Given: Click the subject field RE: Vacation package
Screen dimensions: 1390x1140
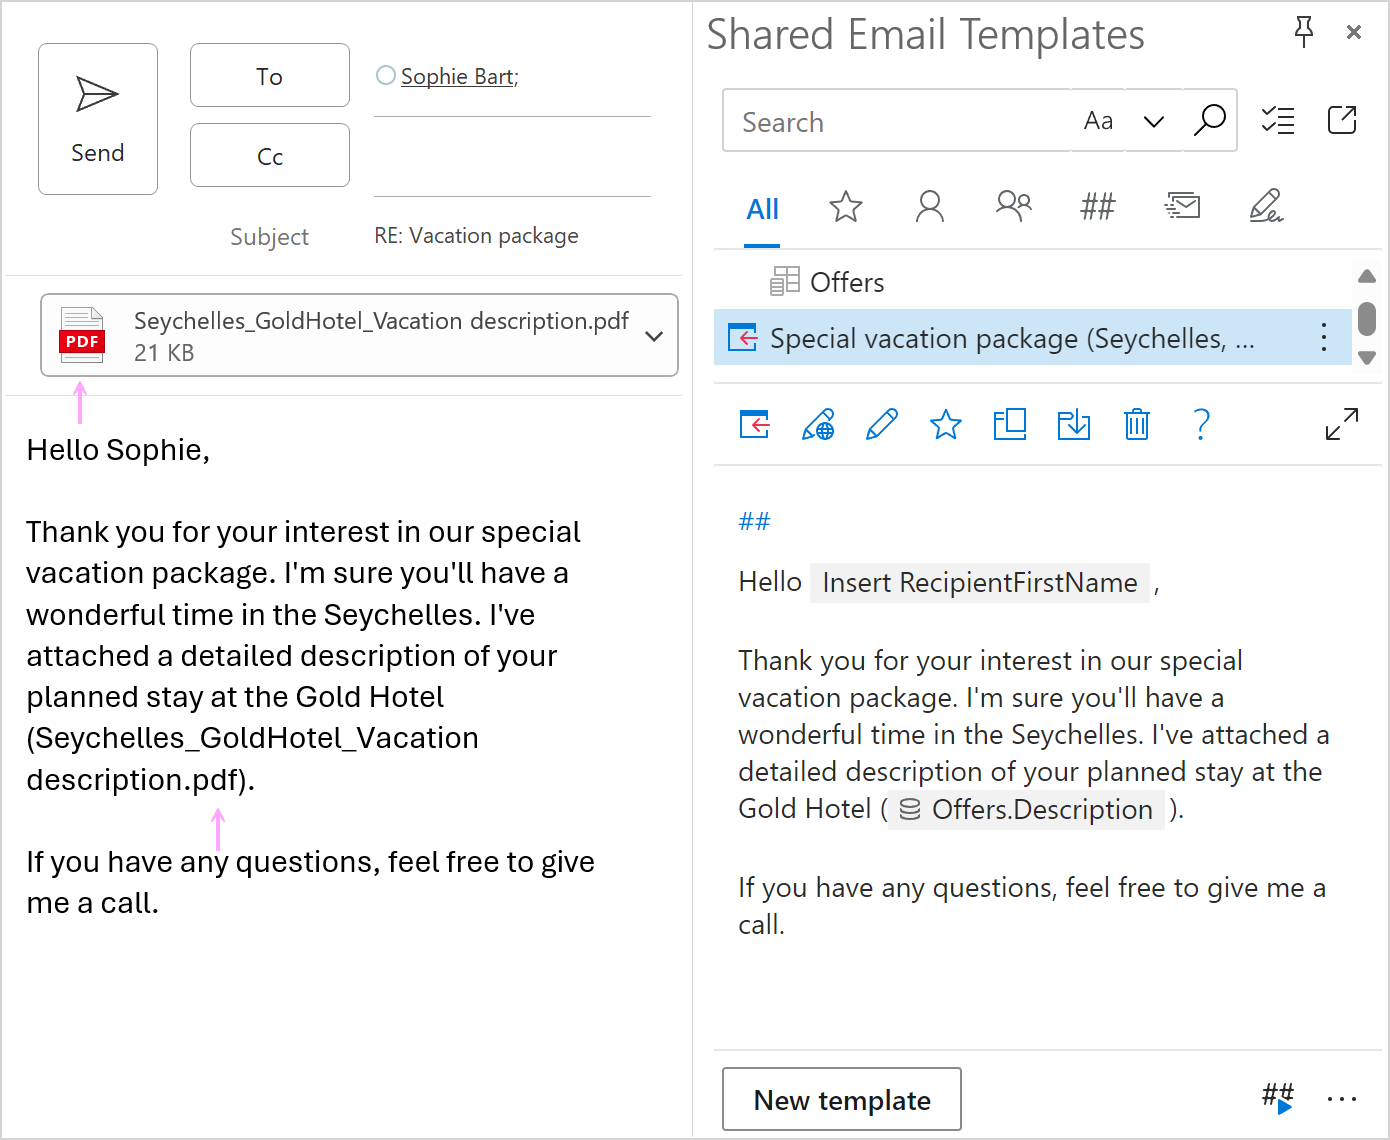Looking at the screenshot, I should tap(477, 236).
